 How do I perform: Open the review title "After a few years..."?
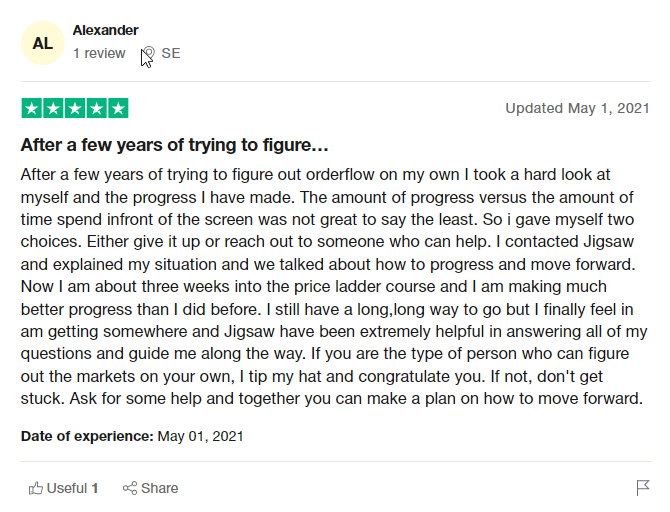[174, 145]
